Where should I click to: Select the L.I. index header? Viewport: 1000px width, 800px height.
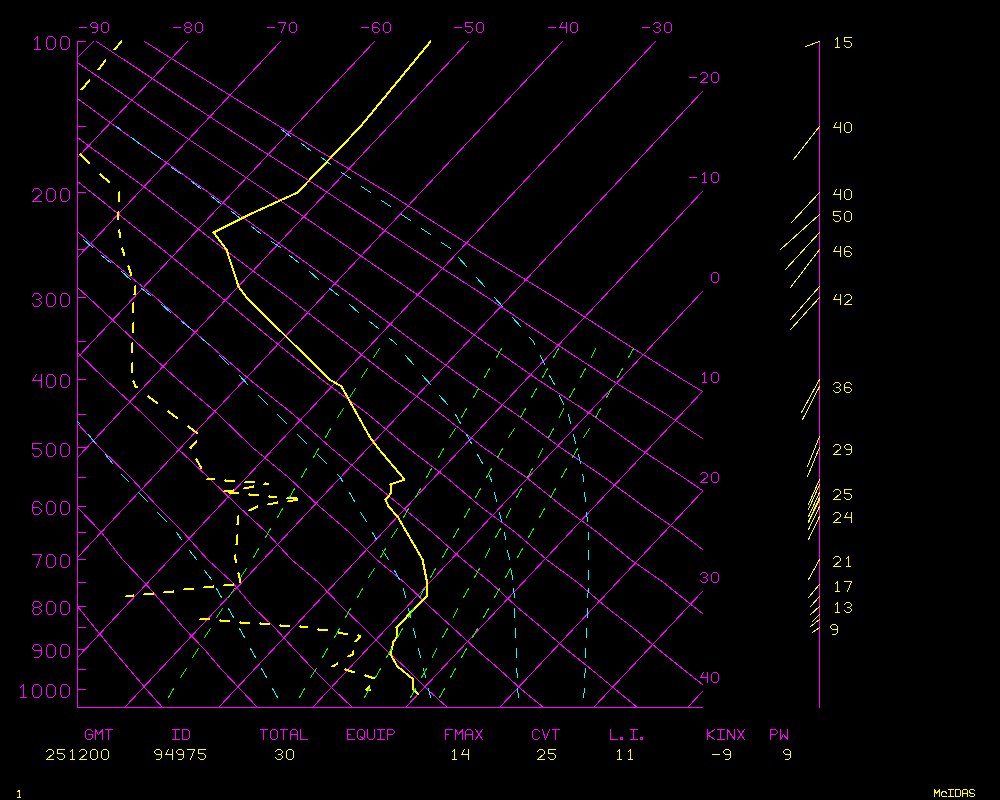click(627, 735)
